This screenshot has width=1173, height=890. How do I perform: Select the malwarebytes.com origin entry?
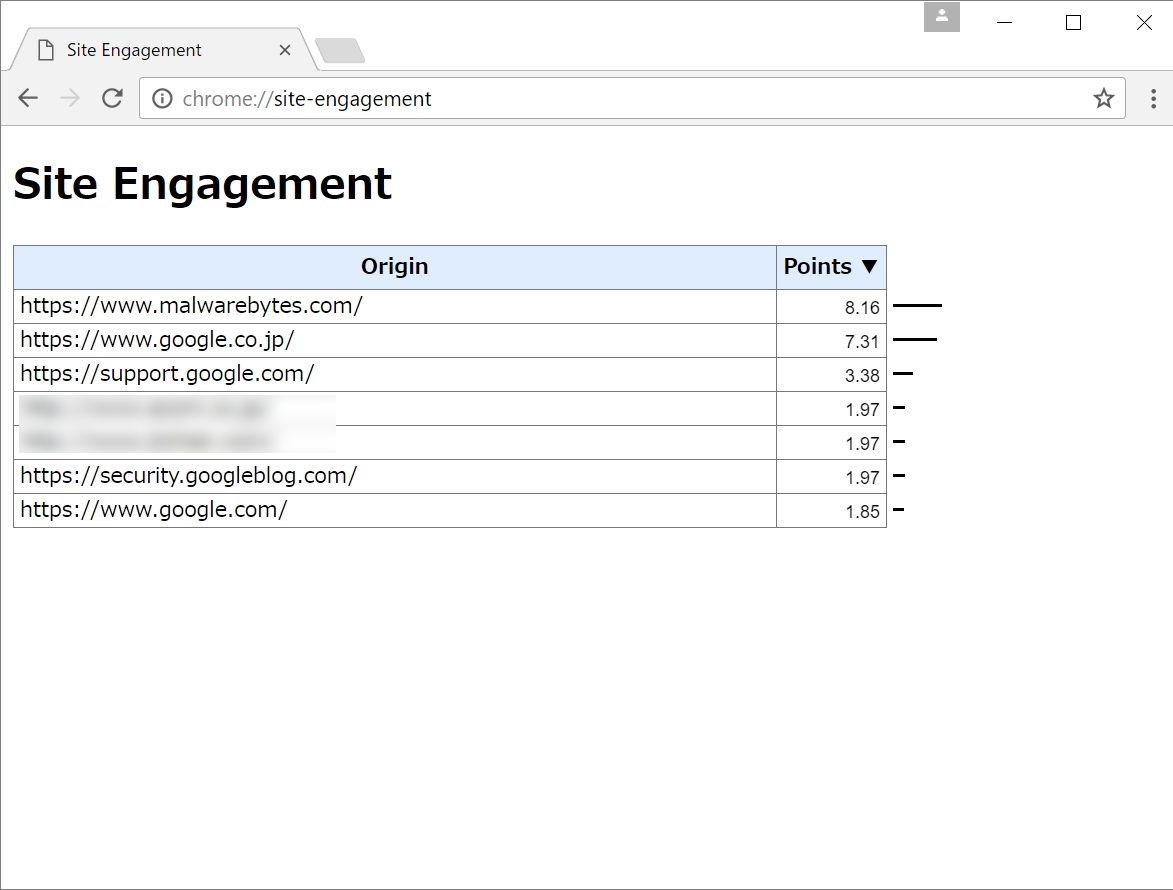click(192, 306)
